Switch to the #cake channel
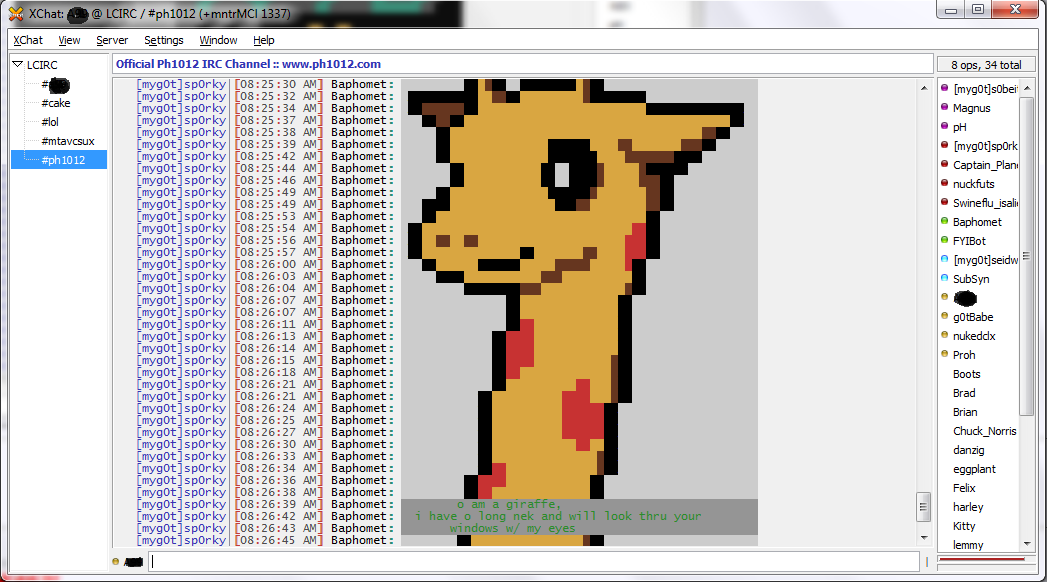Screen dimensions: 1047x582 click(56, 103)
